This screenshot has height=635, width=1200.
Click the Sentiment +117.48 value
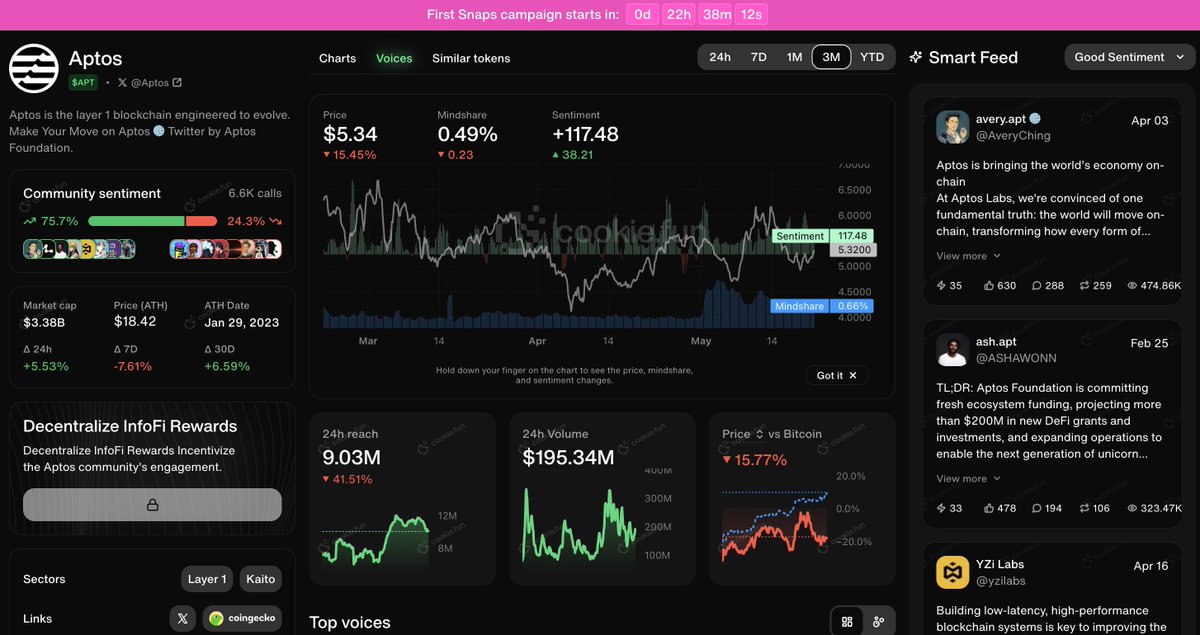pos(585,134)
